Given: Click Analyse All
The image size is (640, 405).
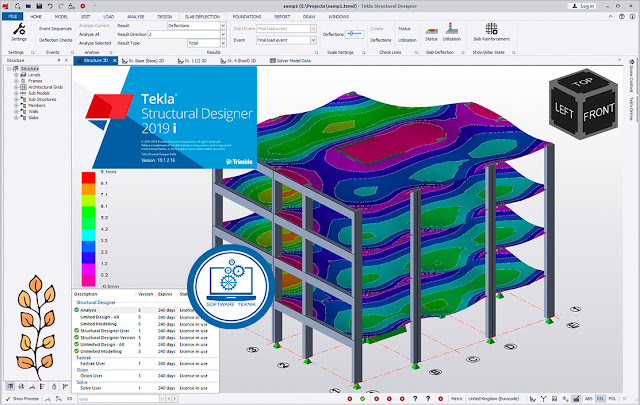Looking at the screenshot, I should tap(89, 34).
